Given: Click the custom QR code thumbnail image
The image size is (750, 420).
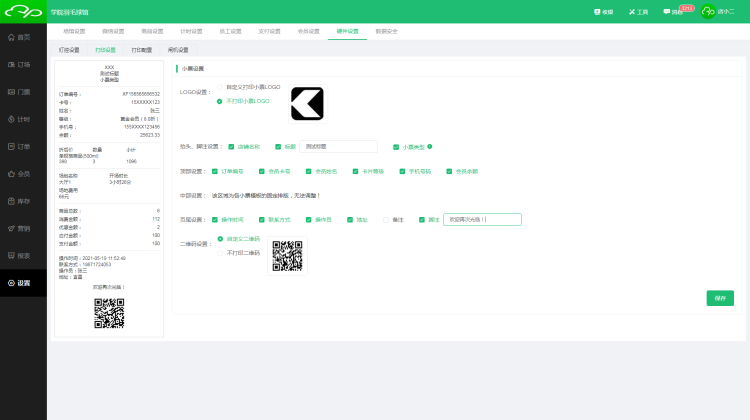Looking at the screenshot, I should [287, 255].
